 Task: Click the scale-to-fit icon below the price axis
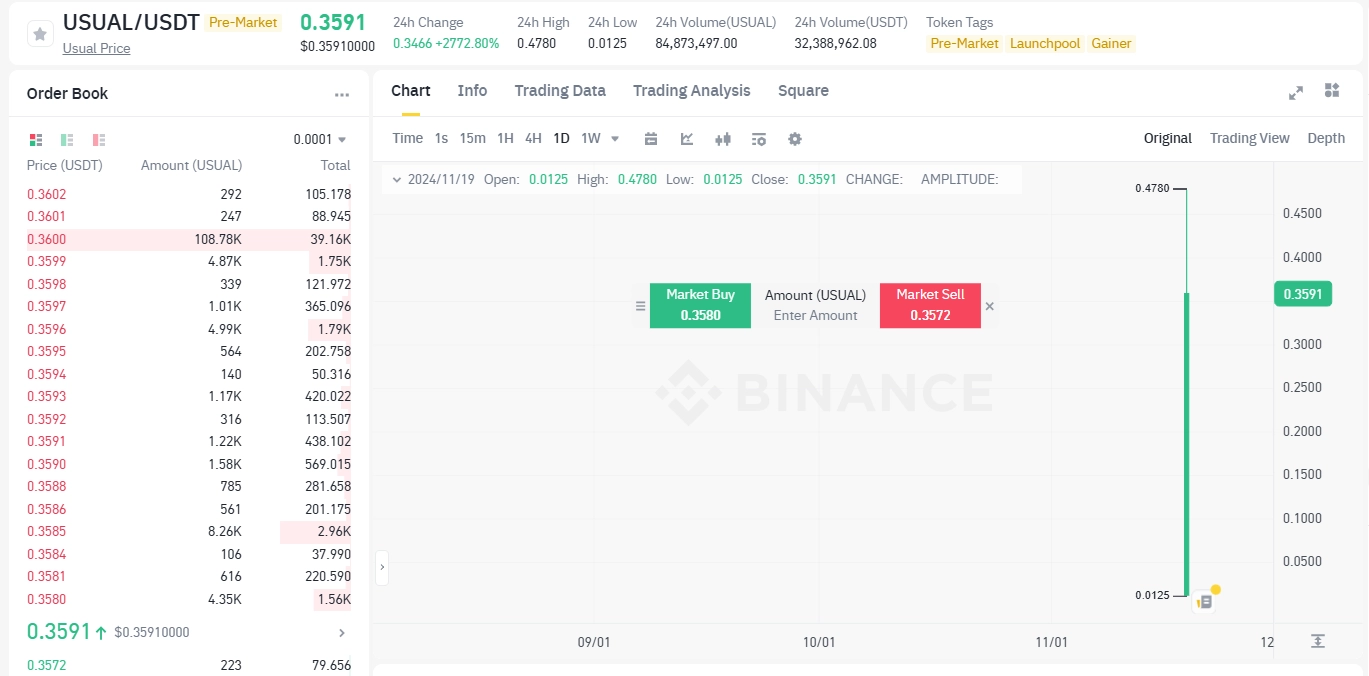pyautogui.click(x=1318, y=642)
